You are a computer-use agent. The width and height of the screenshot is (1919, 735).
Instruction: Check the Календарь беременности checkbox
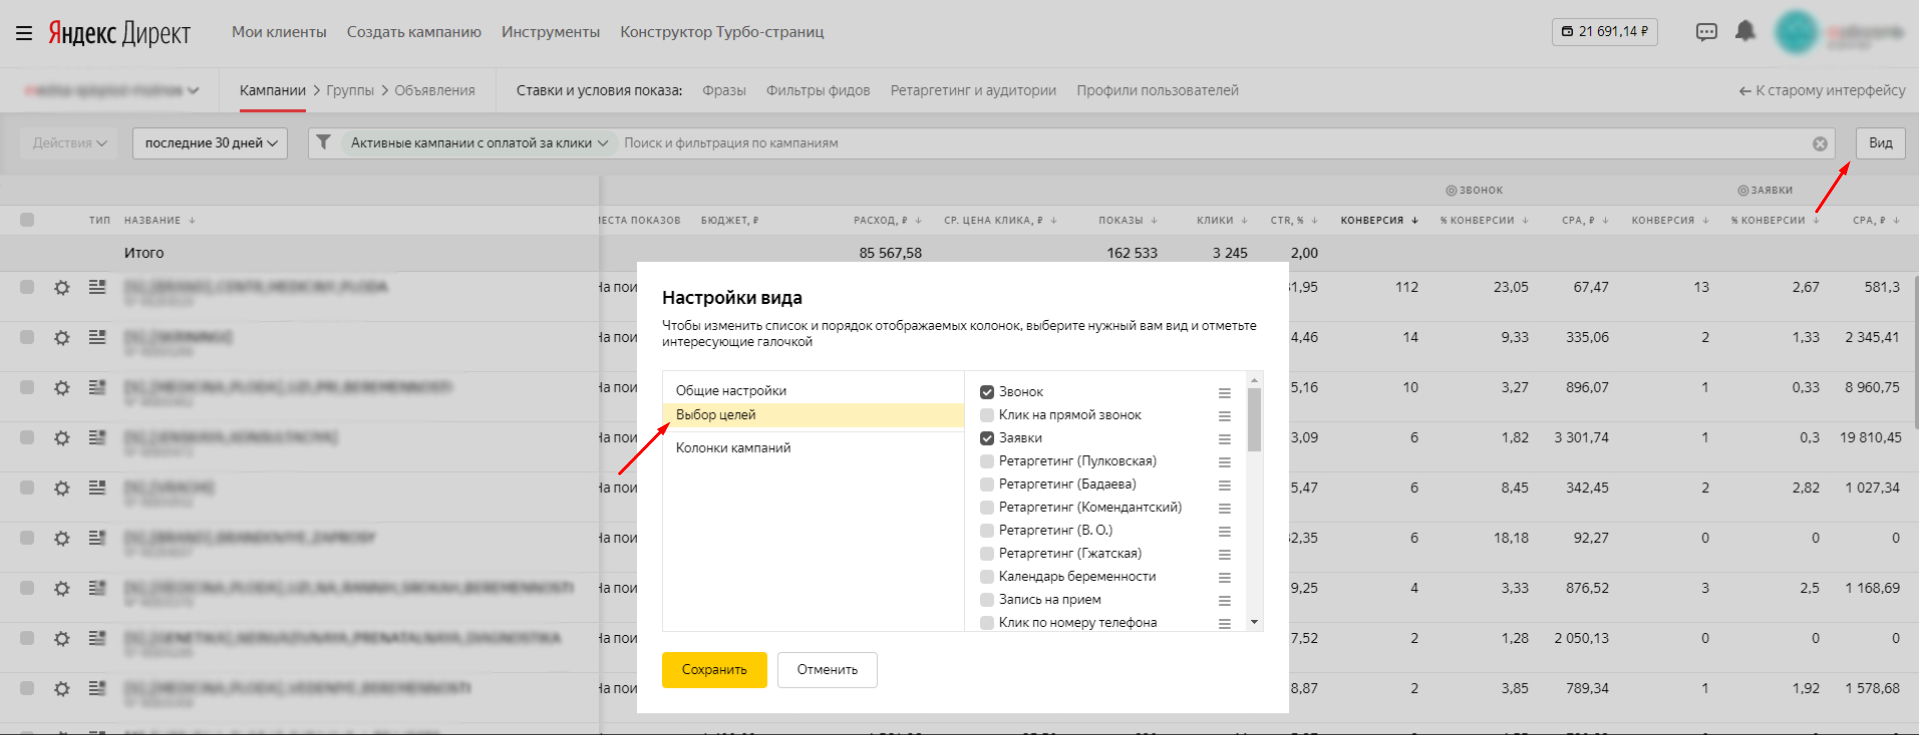click(987, 576)
